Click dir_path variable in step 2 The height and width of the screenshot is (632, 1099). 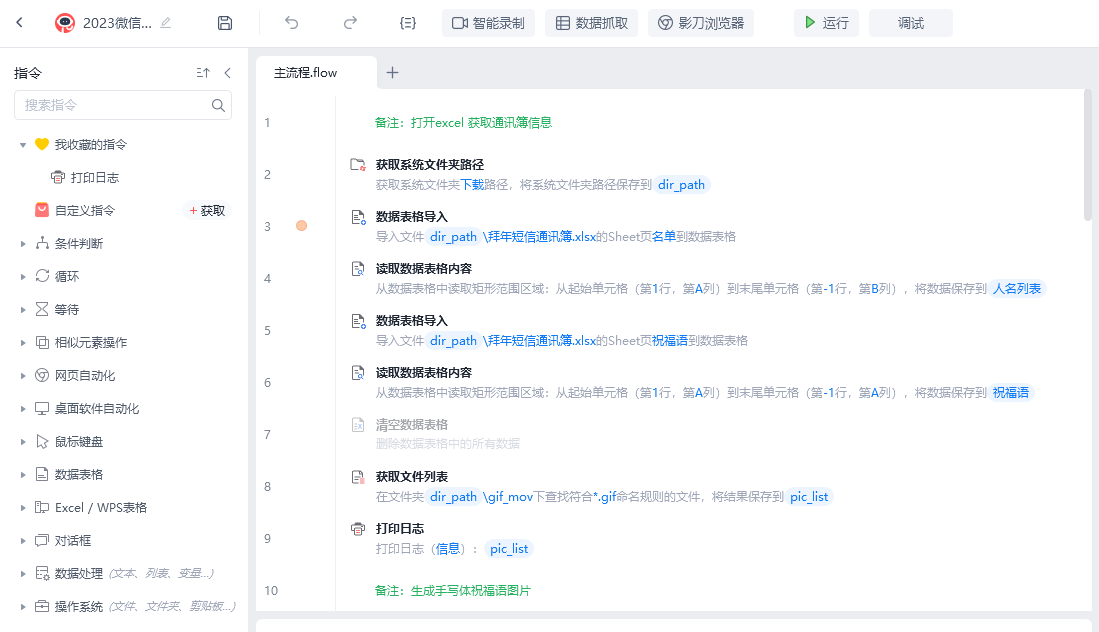point(681,184)
